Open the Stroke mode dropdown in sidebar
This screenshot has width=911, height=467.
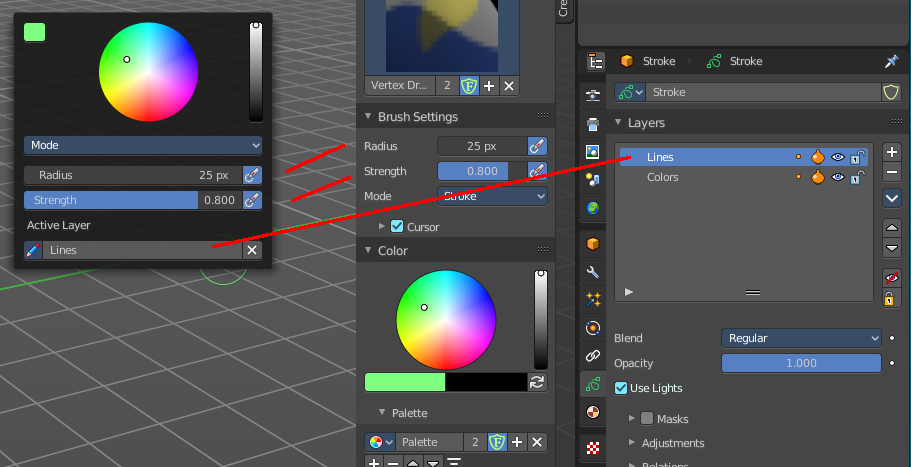(x=492, y=196)
